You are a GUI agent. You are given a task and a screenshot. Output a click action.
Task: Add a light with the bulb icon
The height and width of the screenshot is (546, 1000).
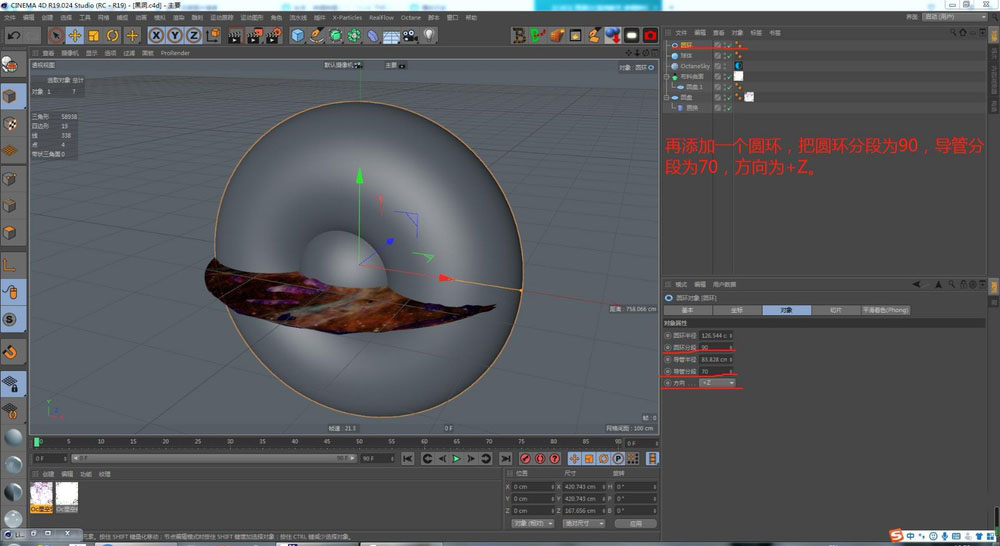click(428, 36)
